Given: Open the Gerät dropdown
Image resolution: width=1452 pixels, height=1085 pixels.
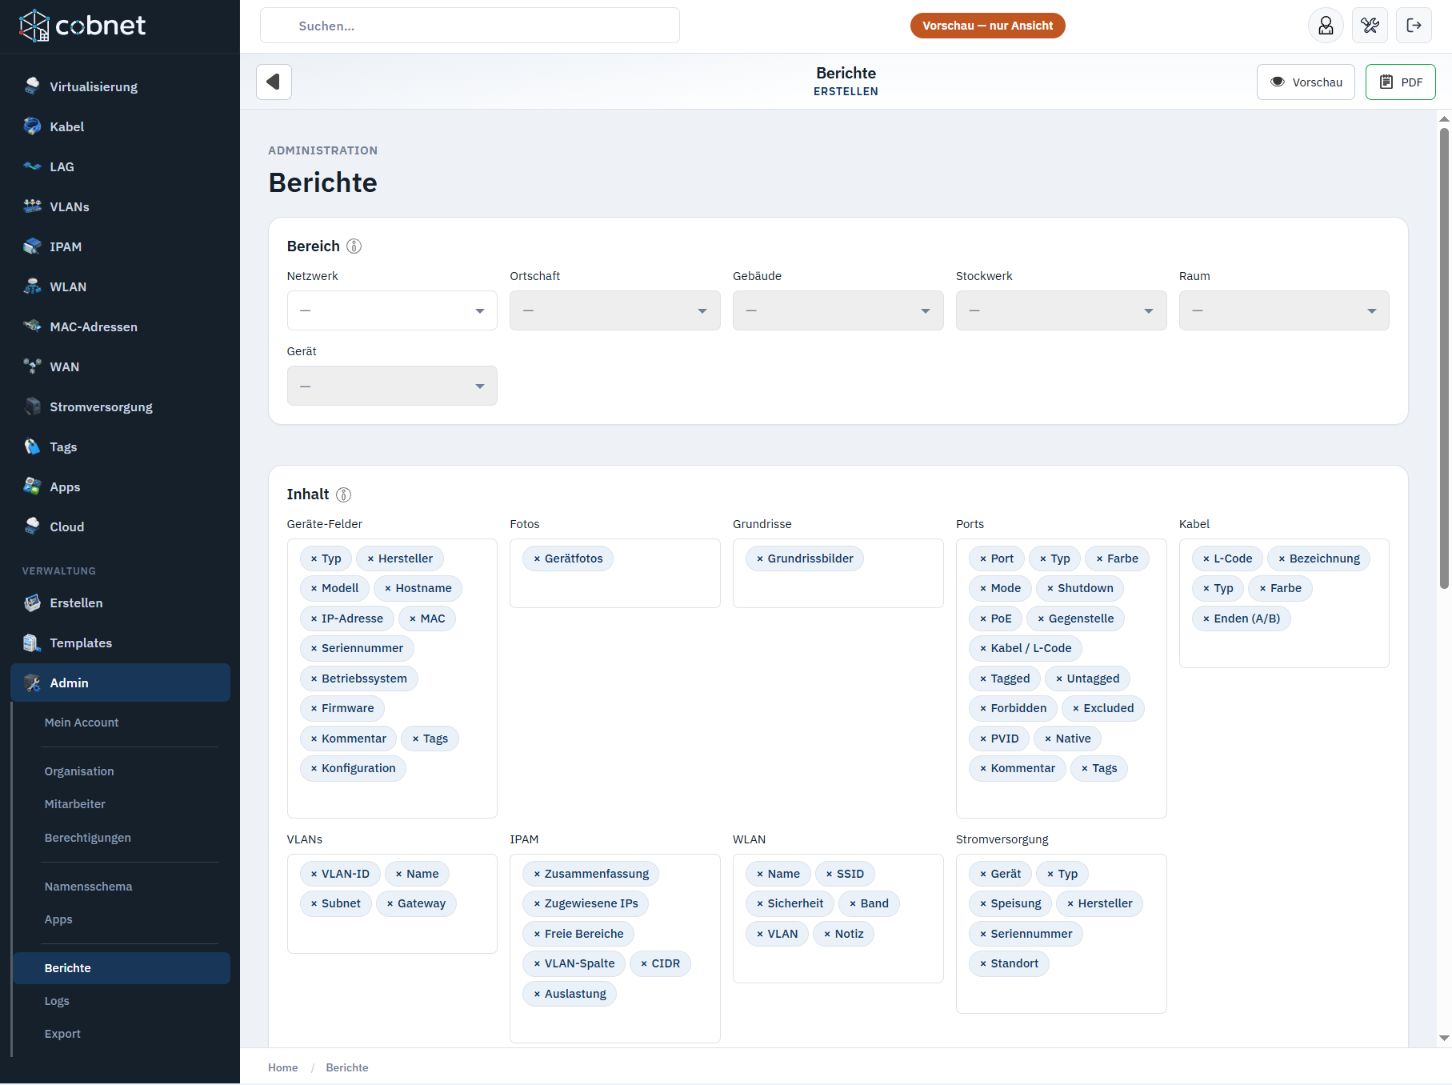Looking at the screenshot, I should pyautogui.click(x=392, y=386).
